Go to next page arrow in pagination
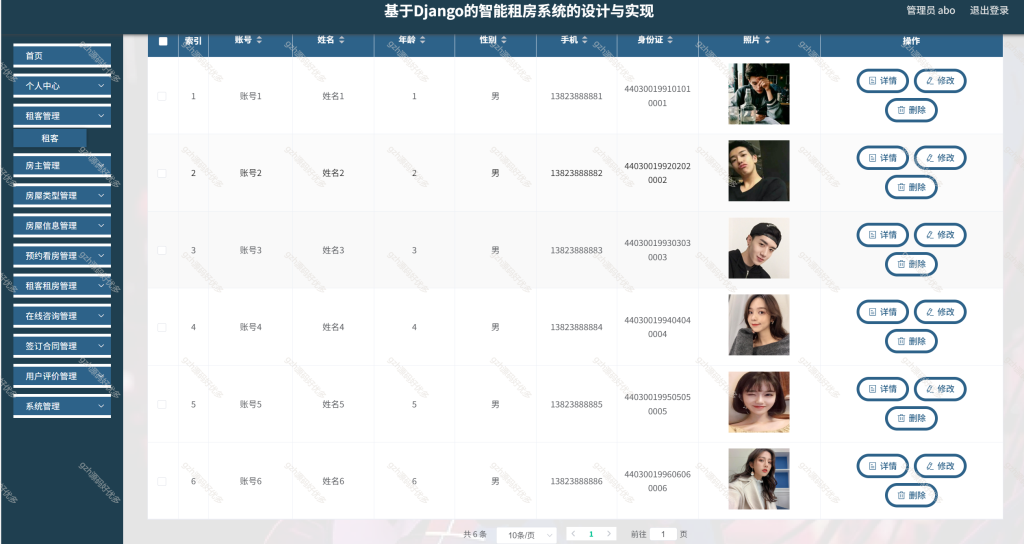The image size is (1024, 544). point(609,534)
